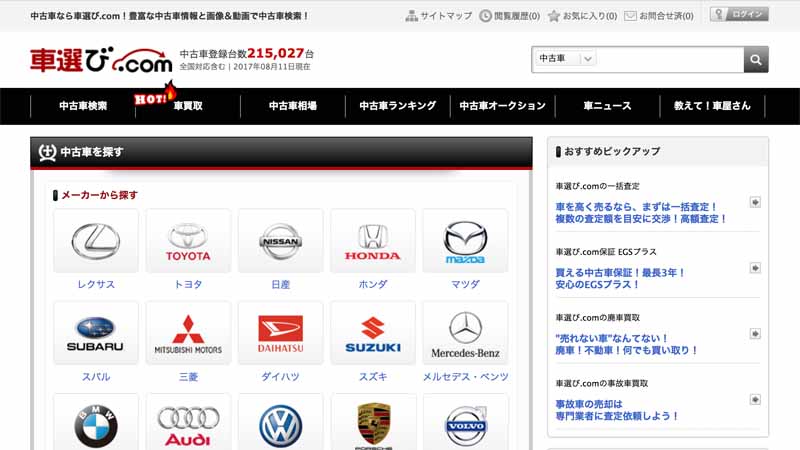Screen dimensions: 800x450
Task: Open 中古車相場 nav item
Action: (x=293, y=106)
